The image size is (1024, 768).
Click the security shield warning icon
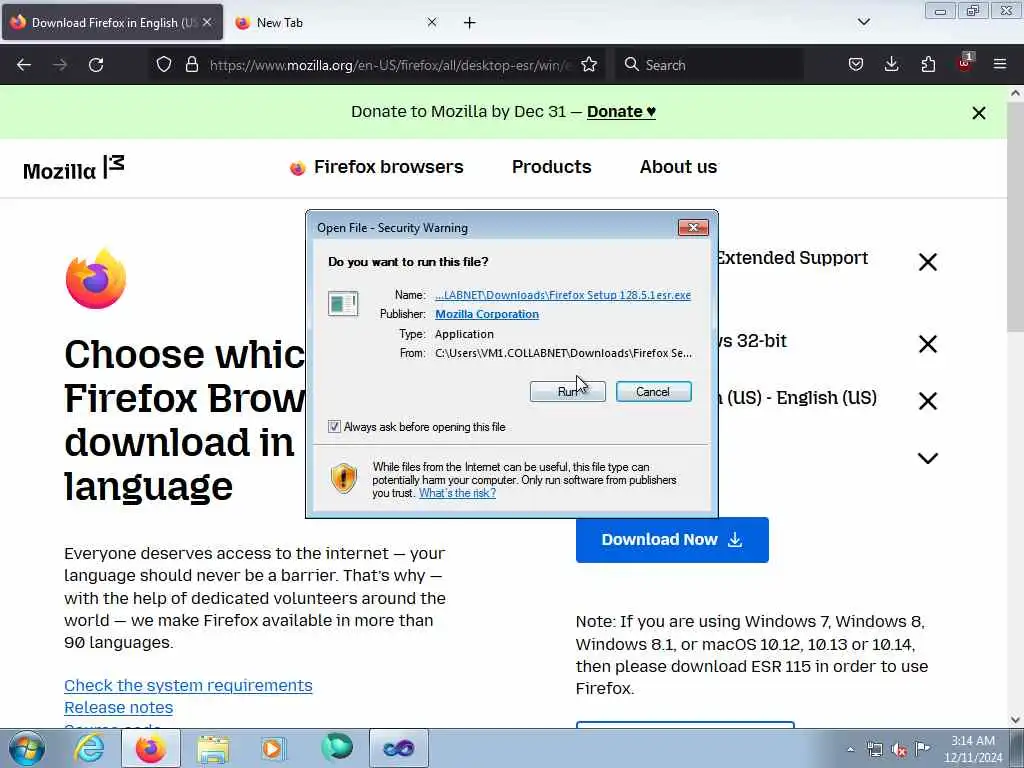click(x=344, y=478)
